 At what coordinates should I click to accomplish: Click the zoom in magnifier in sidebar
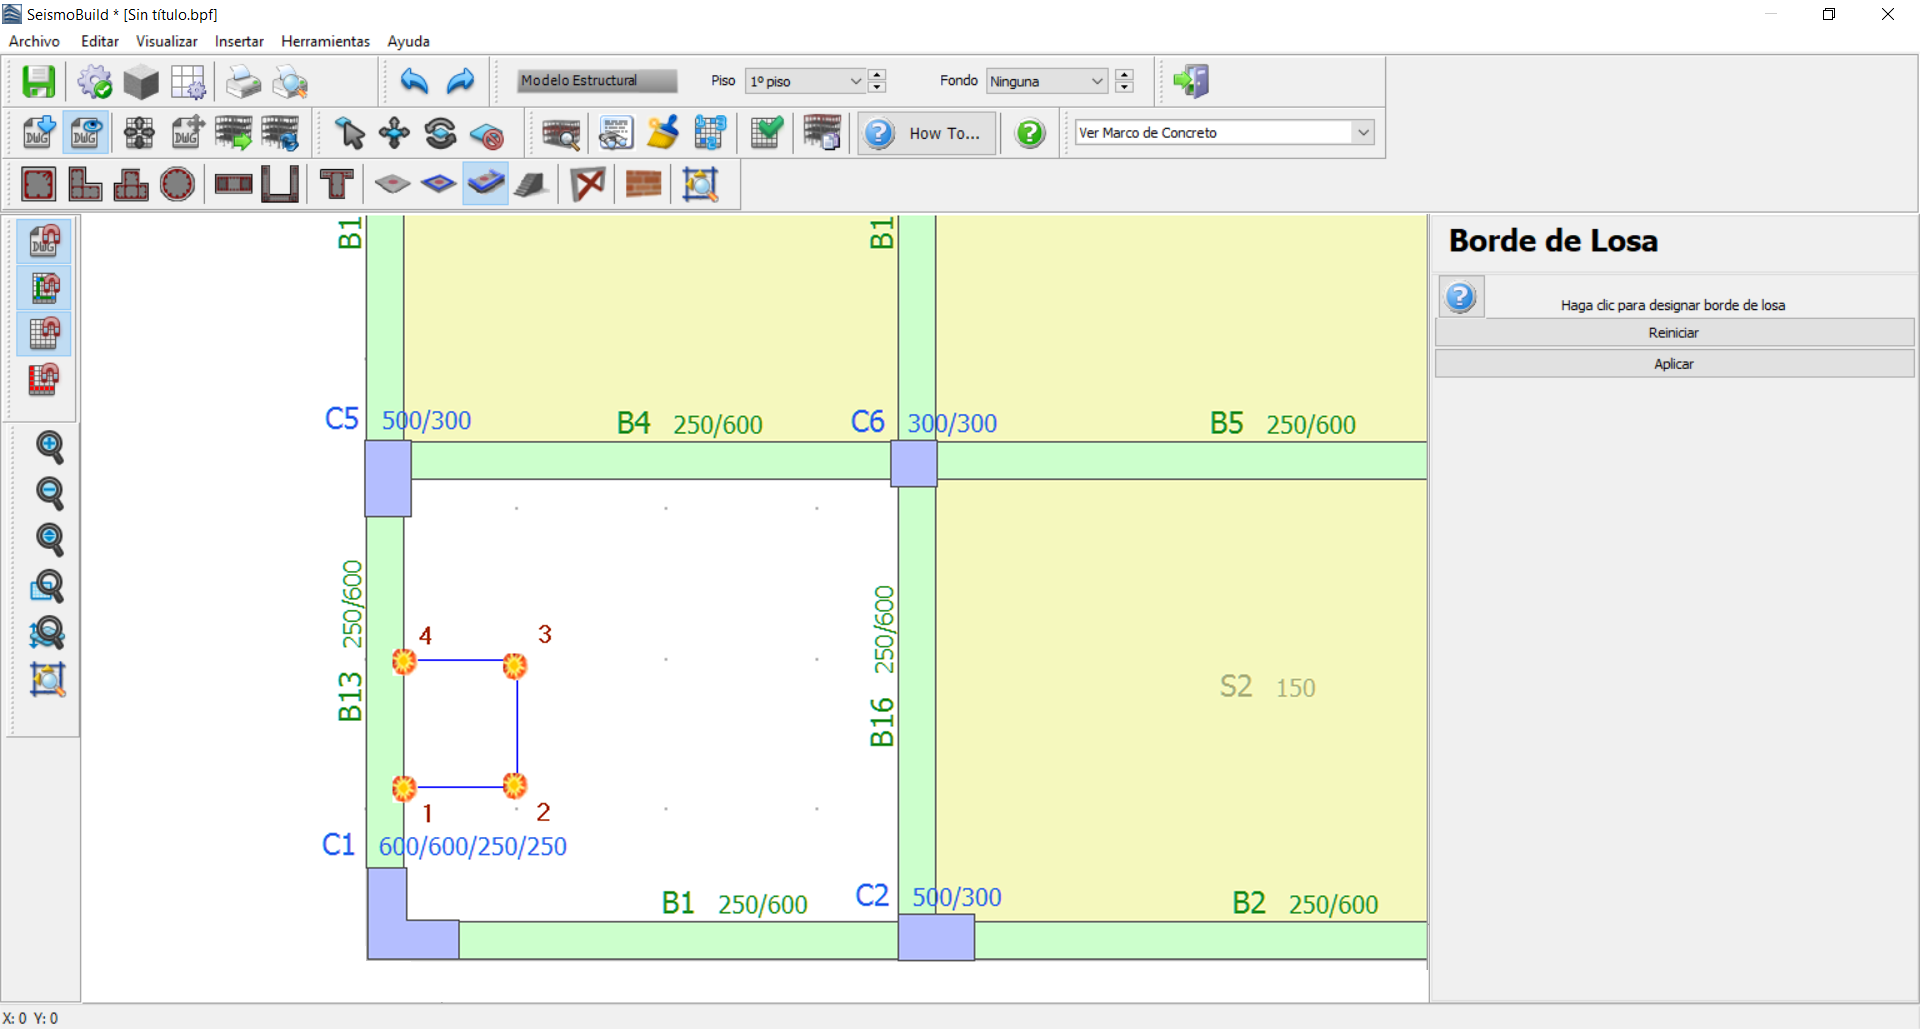pos(49,446)
